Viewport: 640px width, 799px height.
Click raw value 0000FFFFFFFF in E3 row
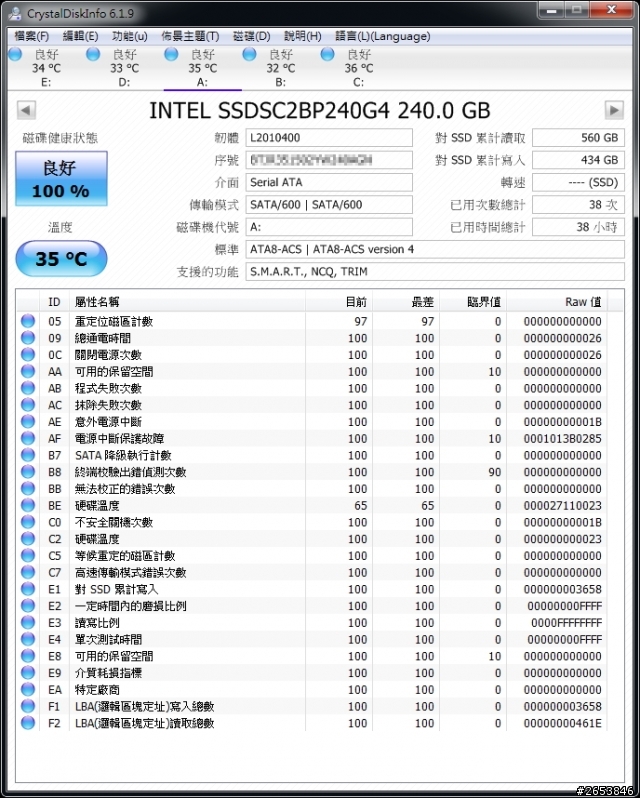566,622
